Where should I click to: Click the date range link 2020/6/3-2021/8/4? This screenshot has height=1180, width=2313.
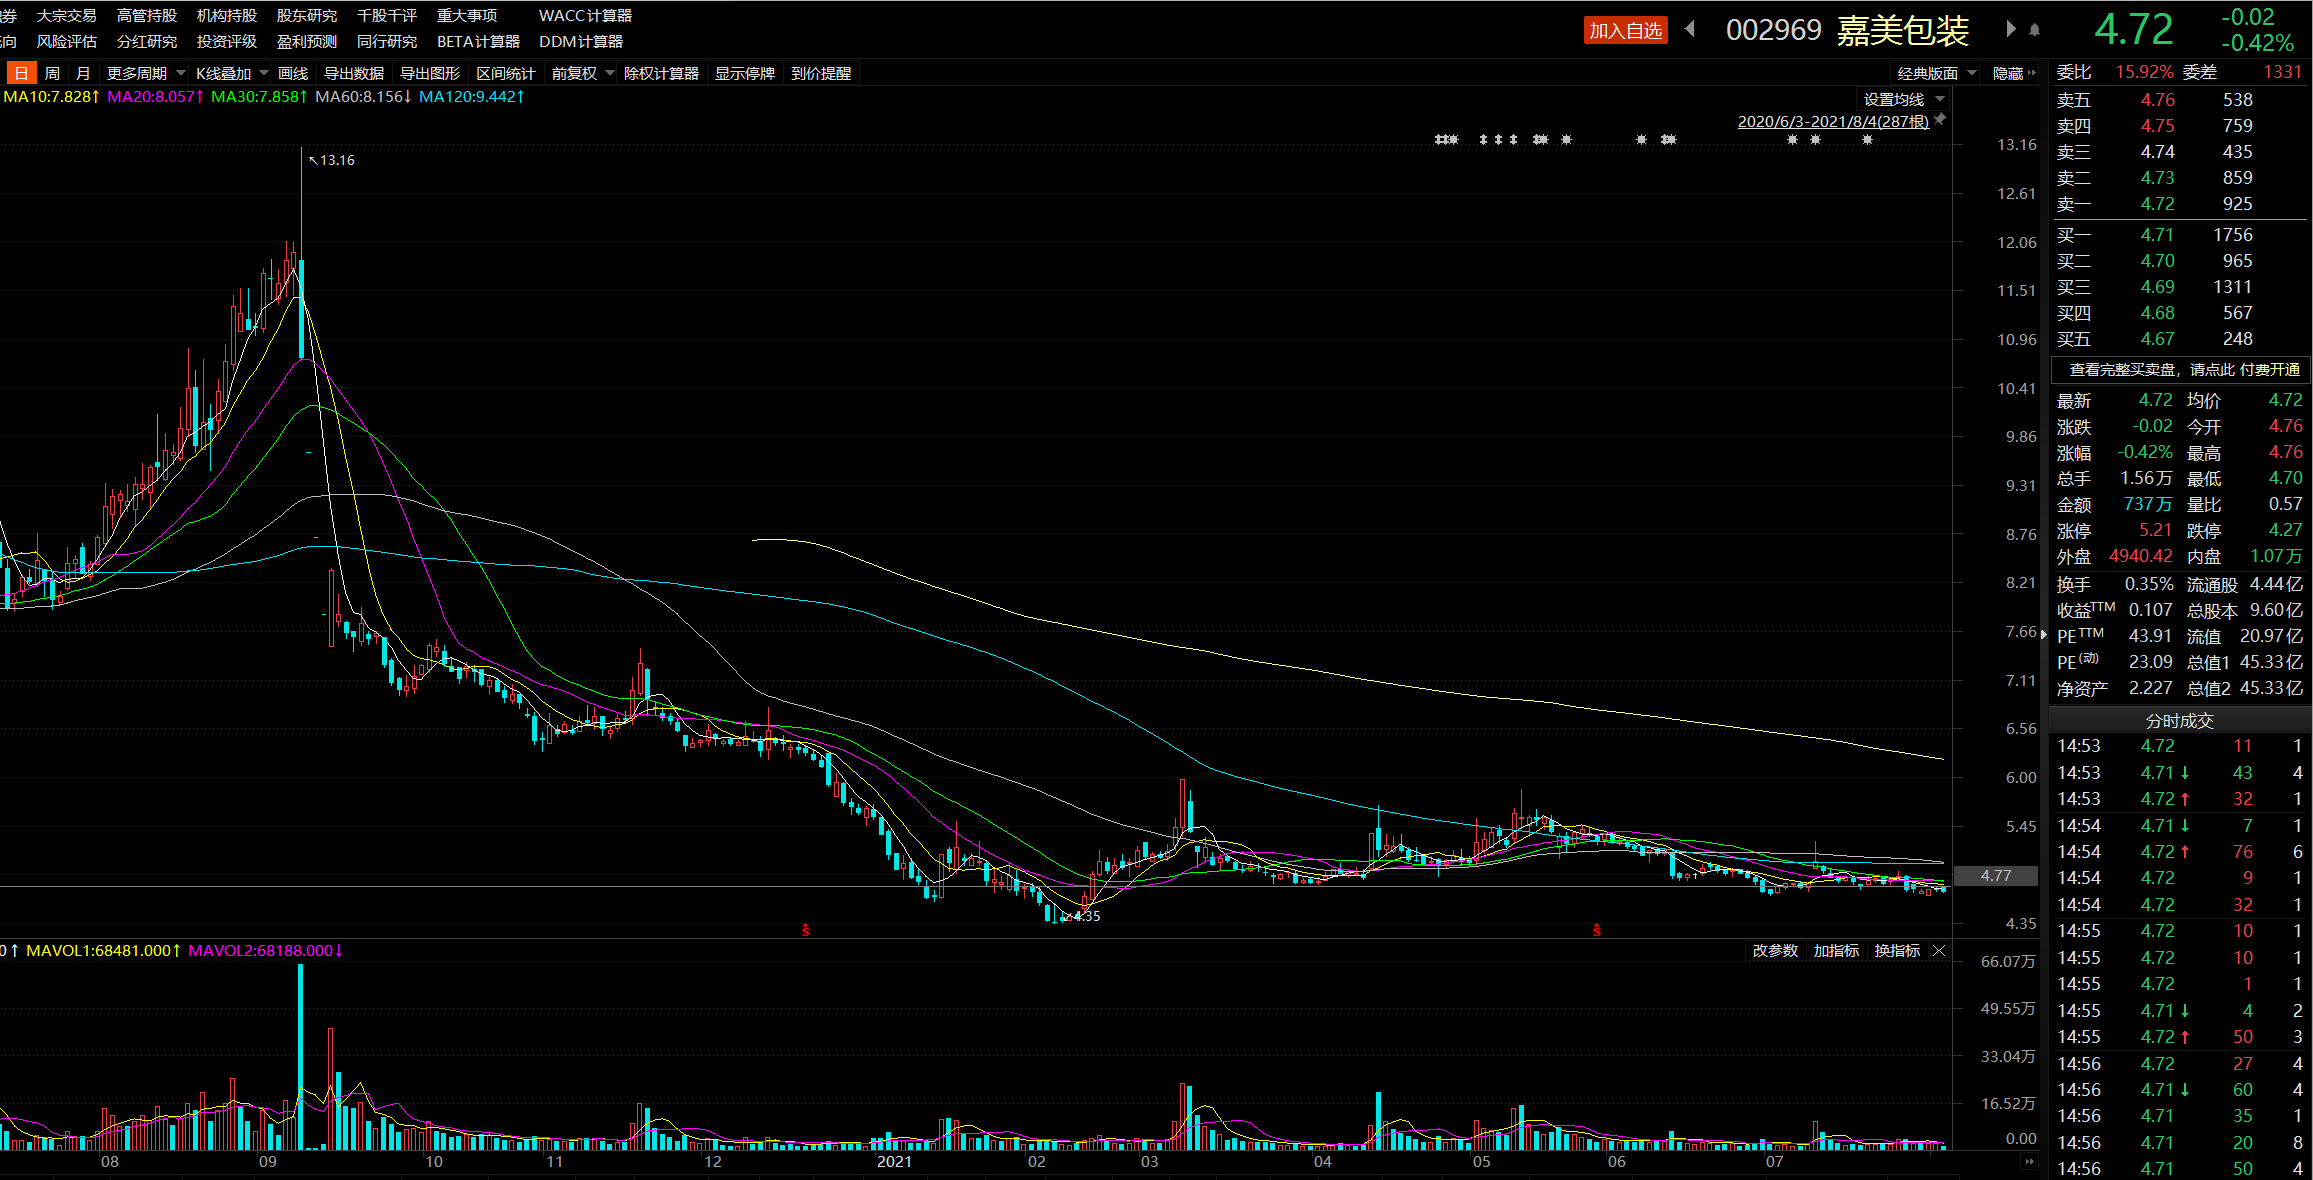point(1832,121)
